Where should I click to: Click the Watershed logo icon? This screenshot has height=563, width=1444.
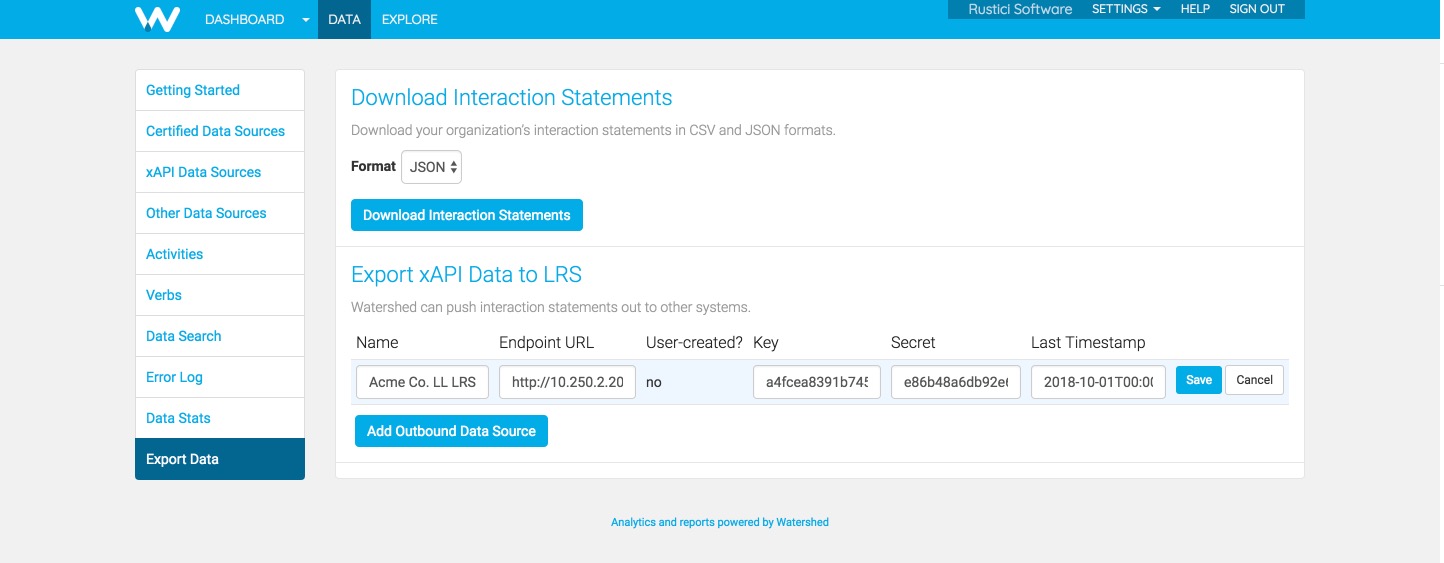click(157, 19)
